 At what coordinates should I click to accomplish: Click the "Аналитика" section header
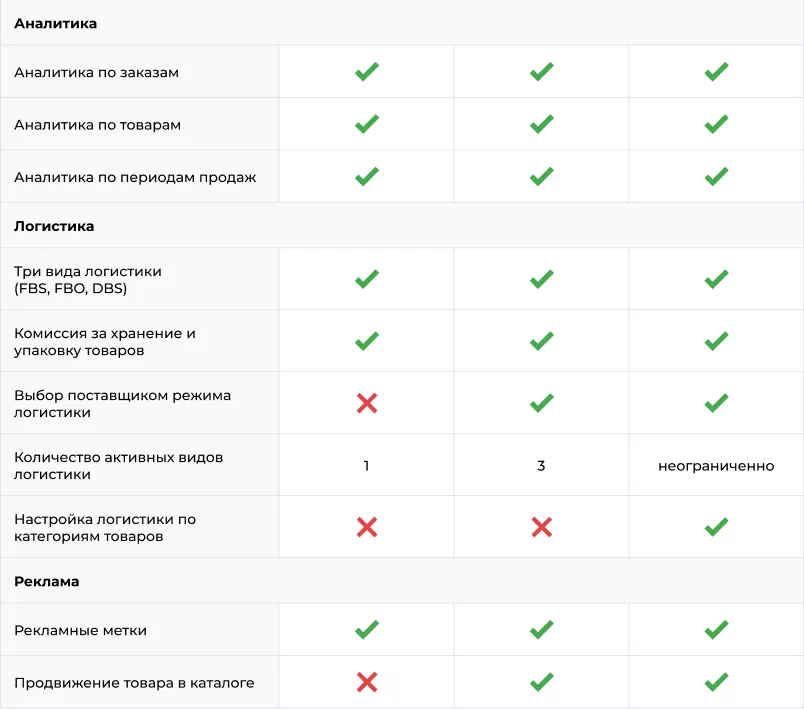(55, 23)
